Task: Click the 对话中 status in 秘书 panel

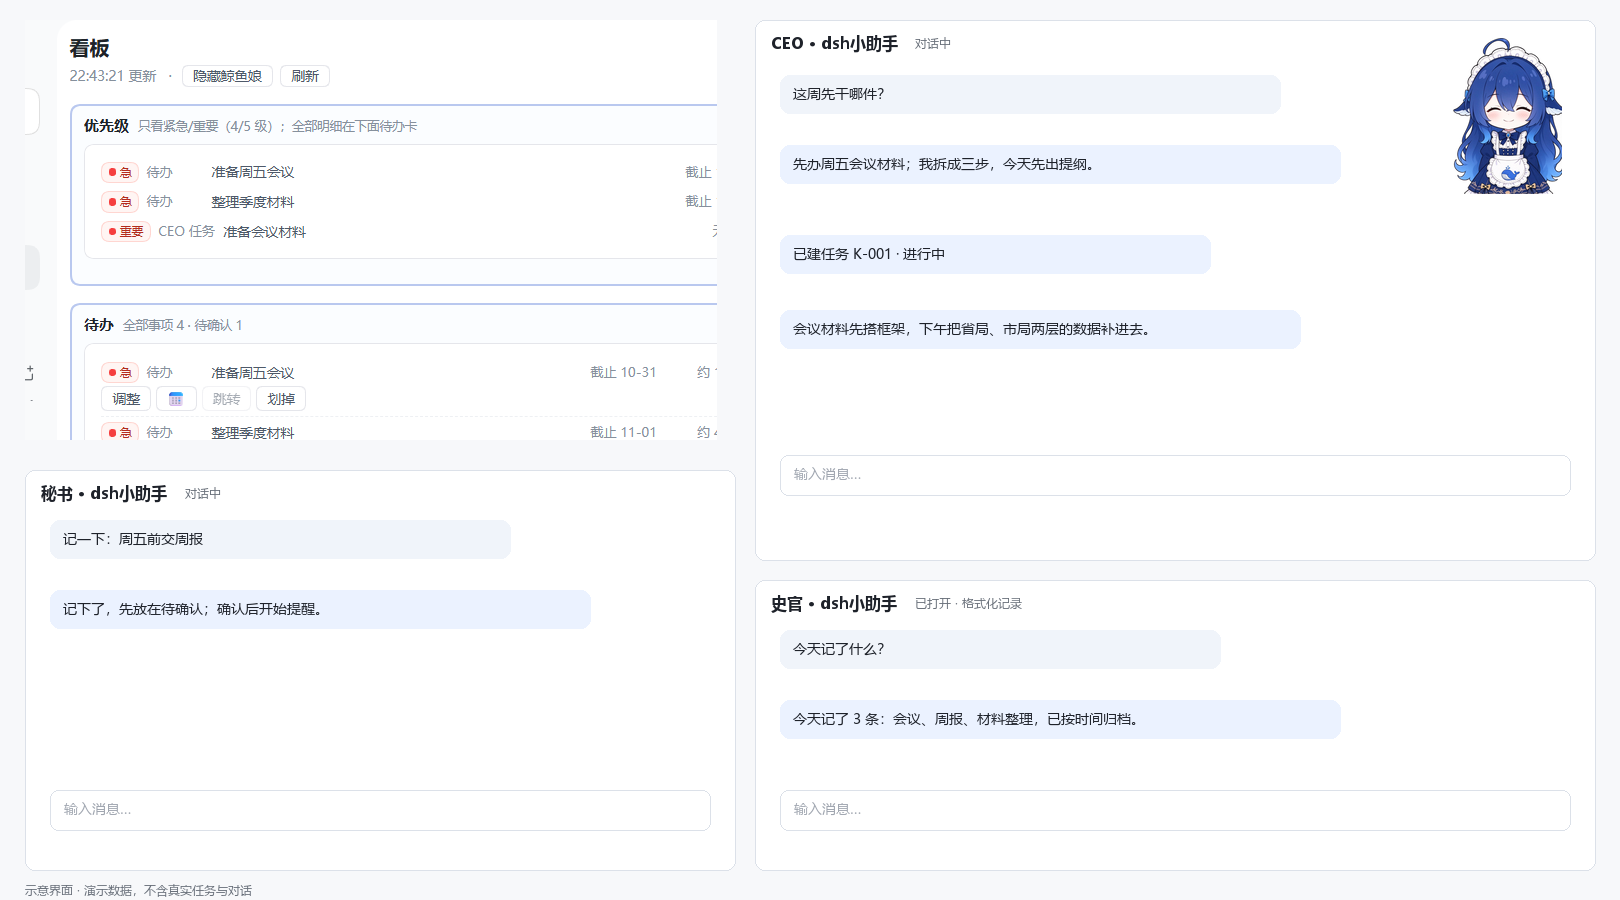Action: click(202, 493)
